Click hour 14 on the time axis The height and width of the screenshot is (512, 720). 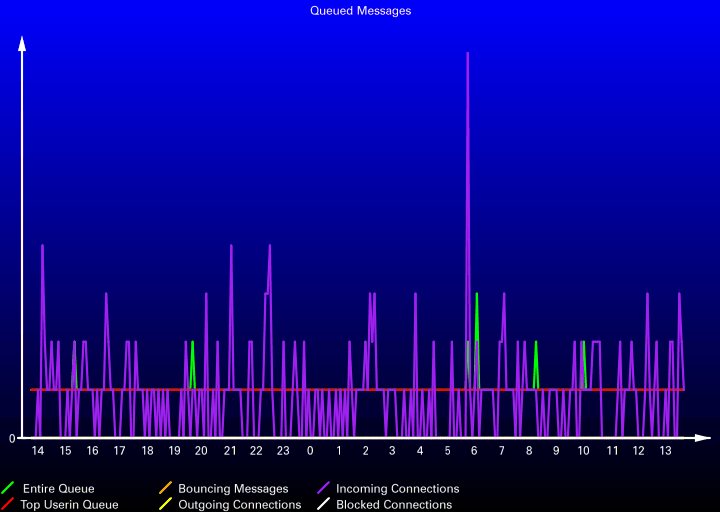pyautogui.click(x=38, y=451)
